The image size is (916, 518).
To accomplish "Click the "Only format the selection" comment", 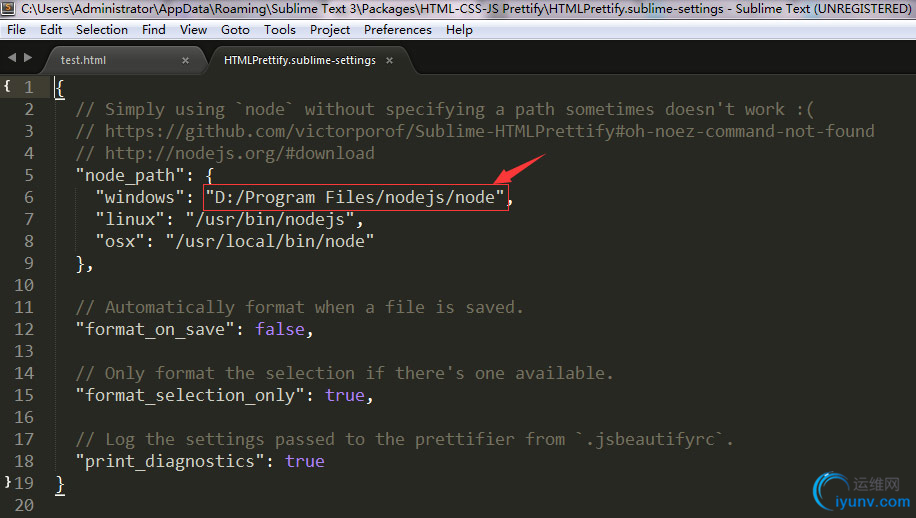I will [345, 373].
